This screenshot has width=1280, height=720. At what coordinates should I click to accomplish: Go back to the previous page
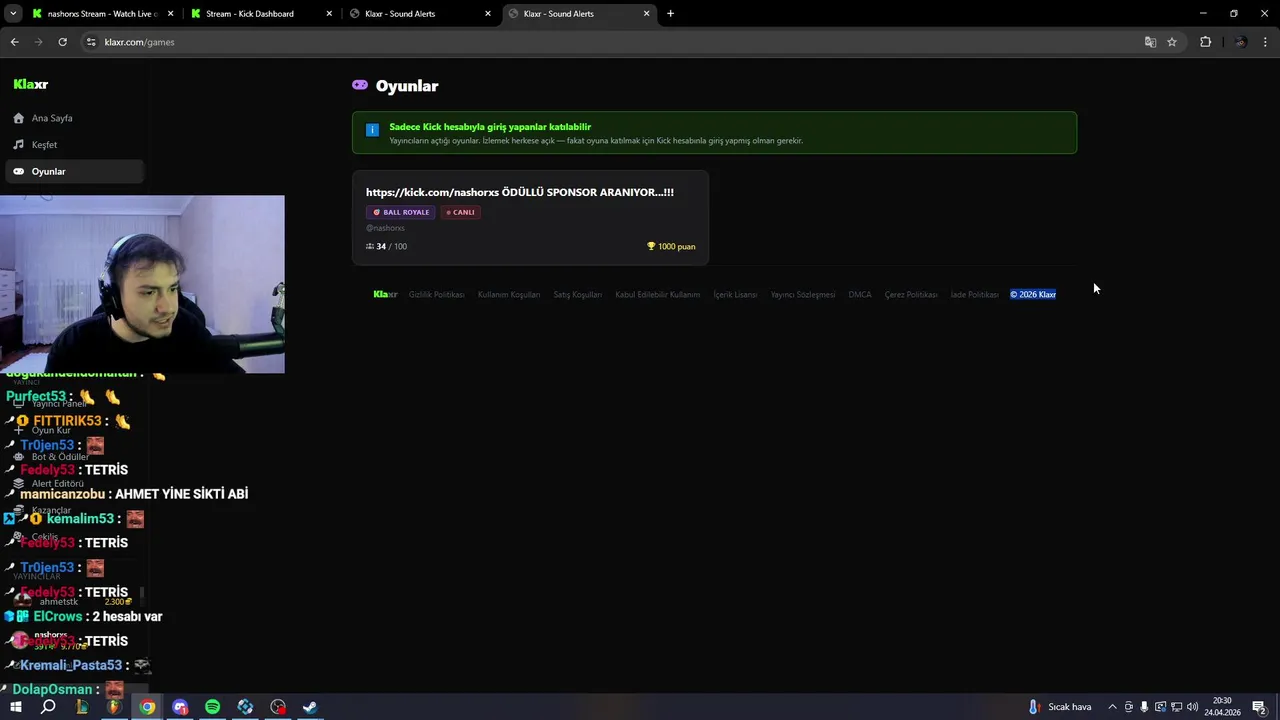tap(14, 42)
